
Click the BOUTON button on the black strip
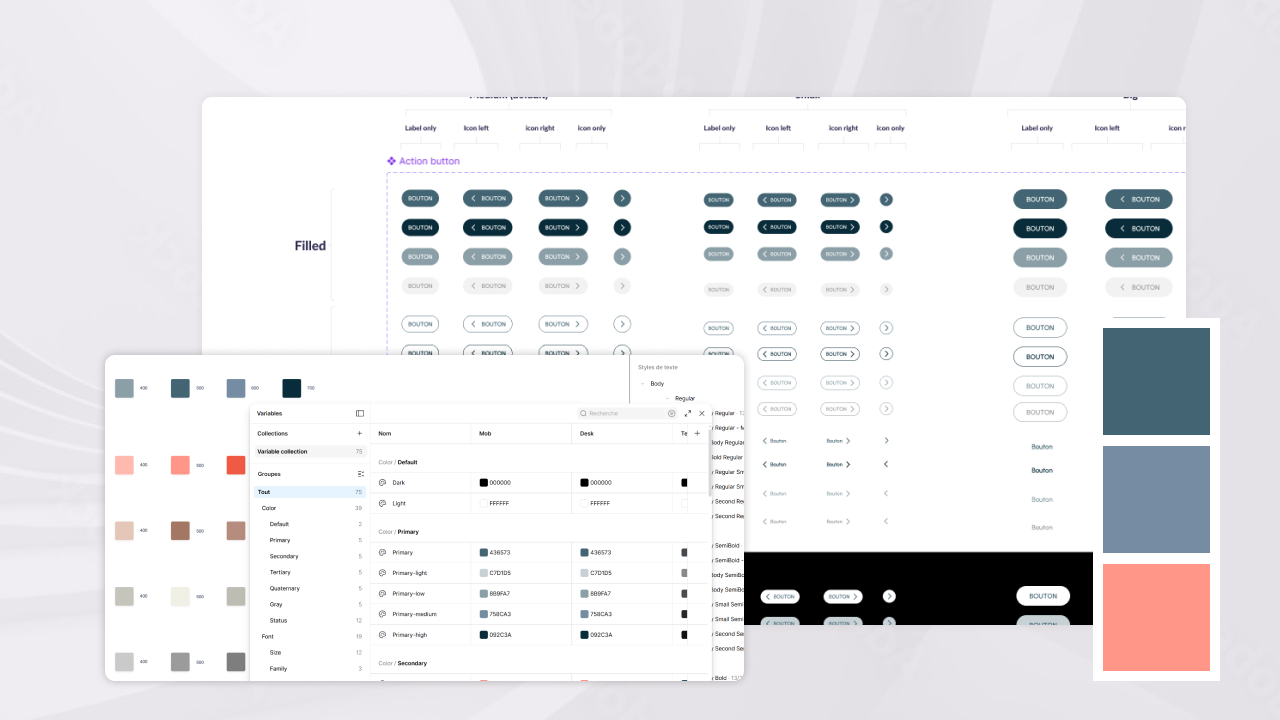(x=1043, y=596)
